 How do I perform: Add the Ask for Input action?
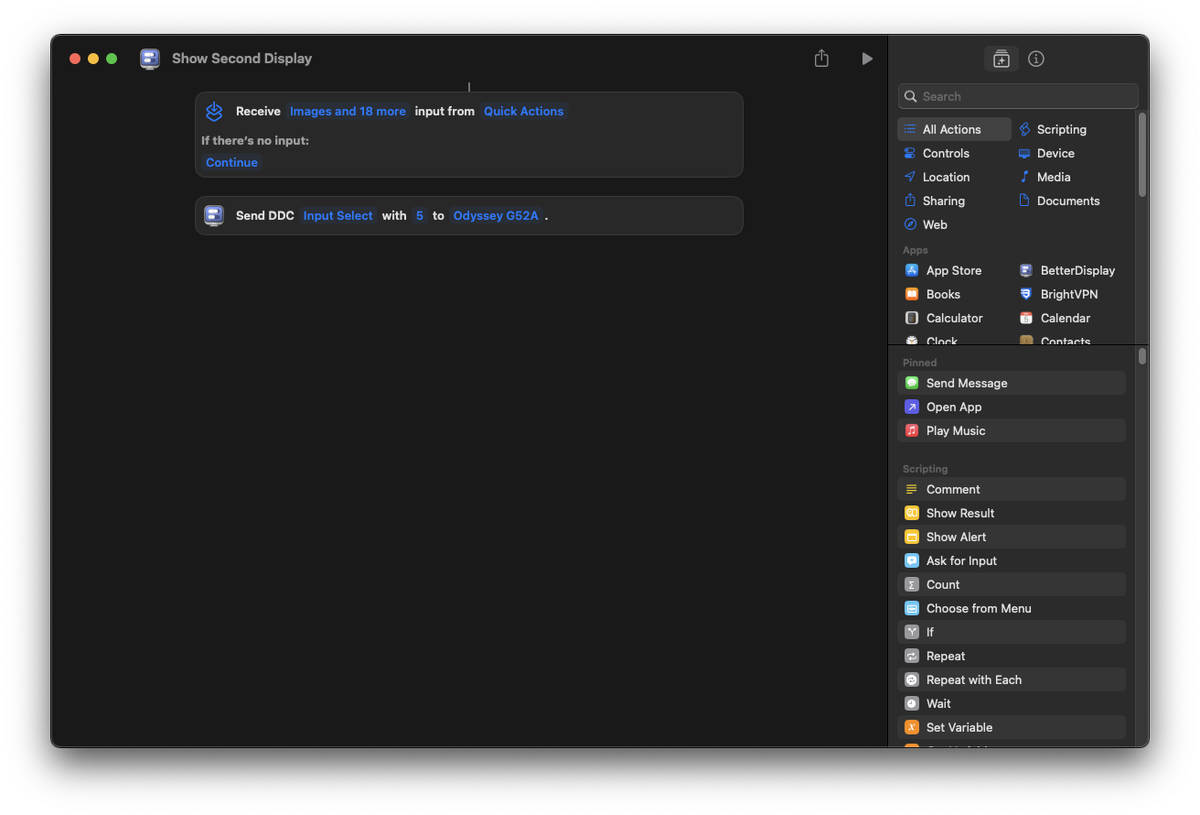tap(1011, 561)
